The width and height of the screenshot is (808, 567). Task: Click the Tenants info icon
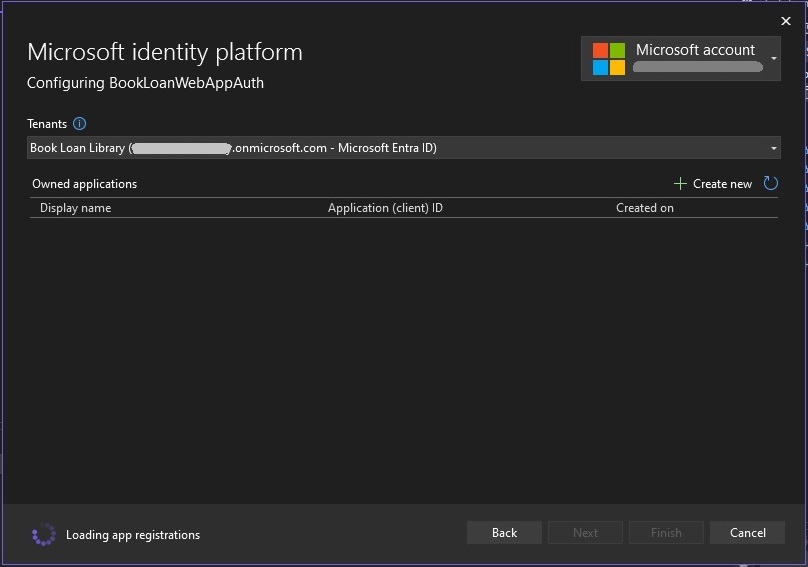[79, 124]
